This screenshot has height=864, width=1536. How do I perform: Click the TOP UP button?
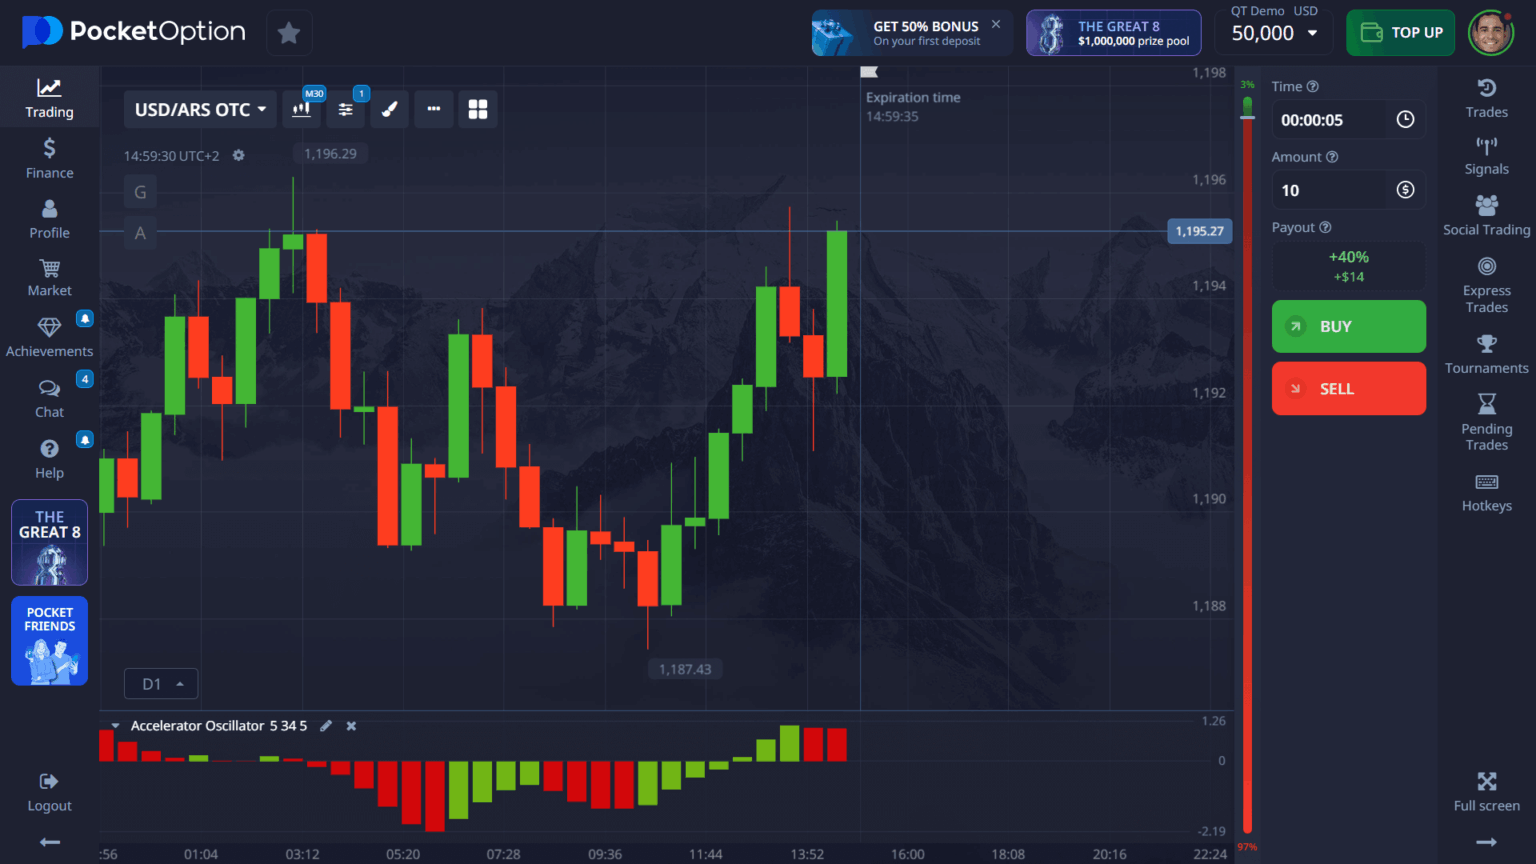pos(1400,31)
